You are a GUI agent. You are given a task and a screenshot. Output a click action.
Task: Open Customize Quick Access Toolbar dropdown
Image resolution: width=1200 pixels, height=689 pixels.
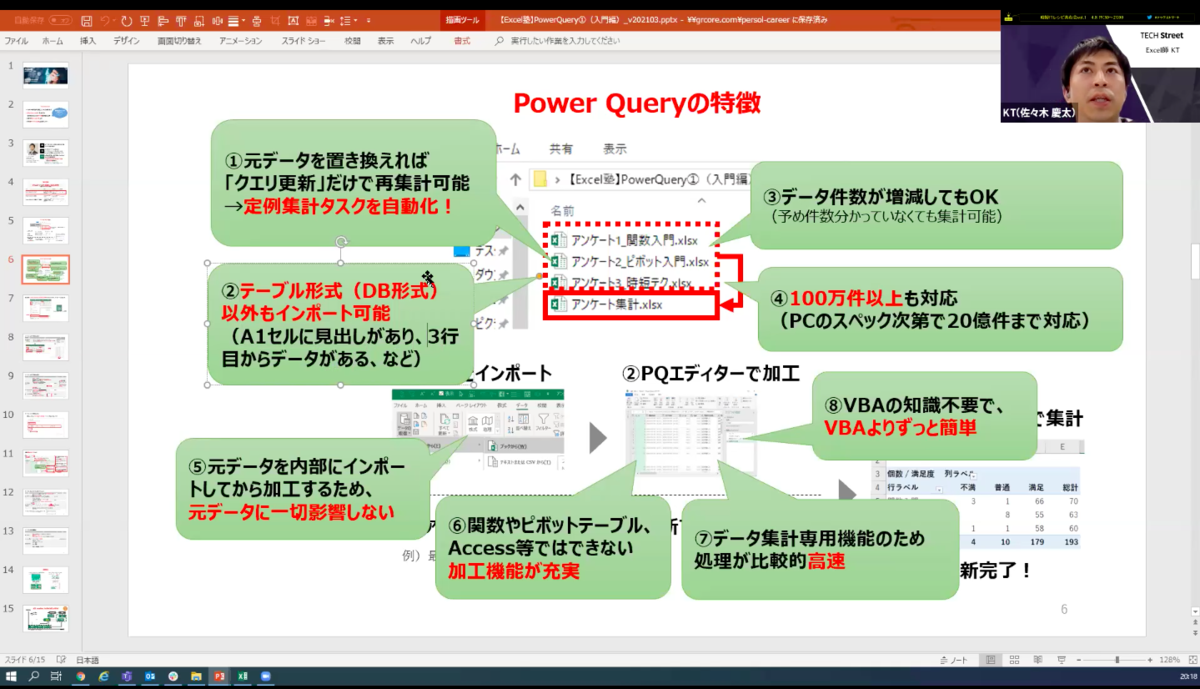tap(369, 20)
